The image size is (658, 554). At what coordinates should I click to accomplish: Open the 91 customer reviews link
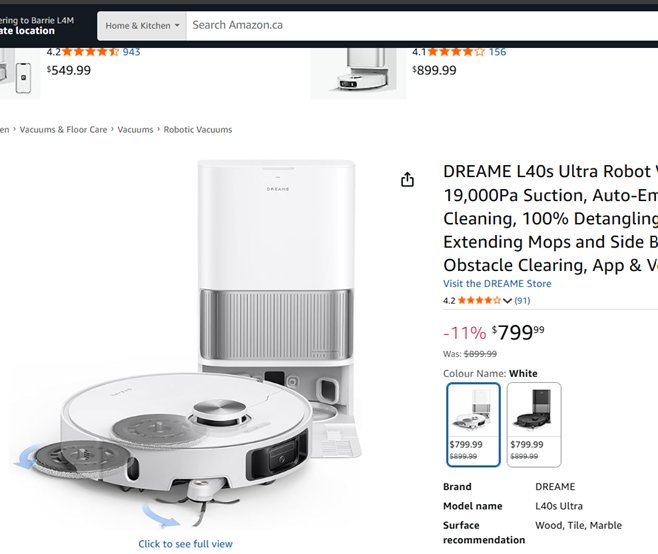click(522, 301)
